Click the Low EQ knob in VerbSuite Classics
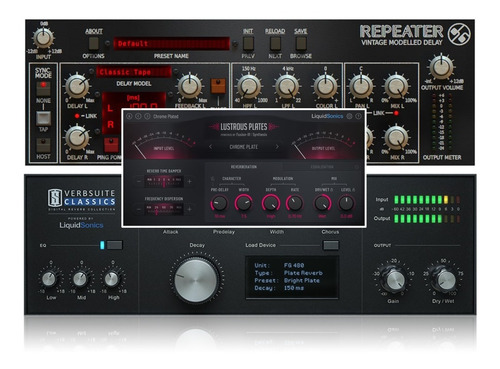500x369 pixels. click(x=50, y=279)
